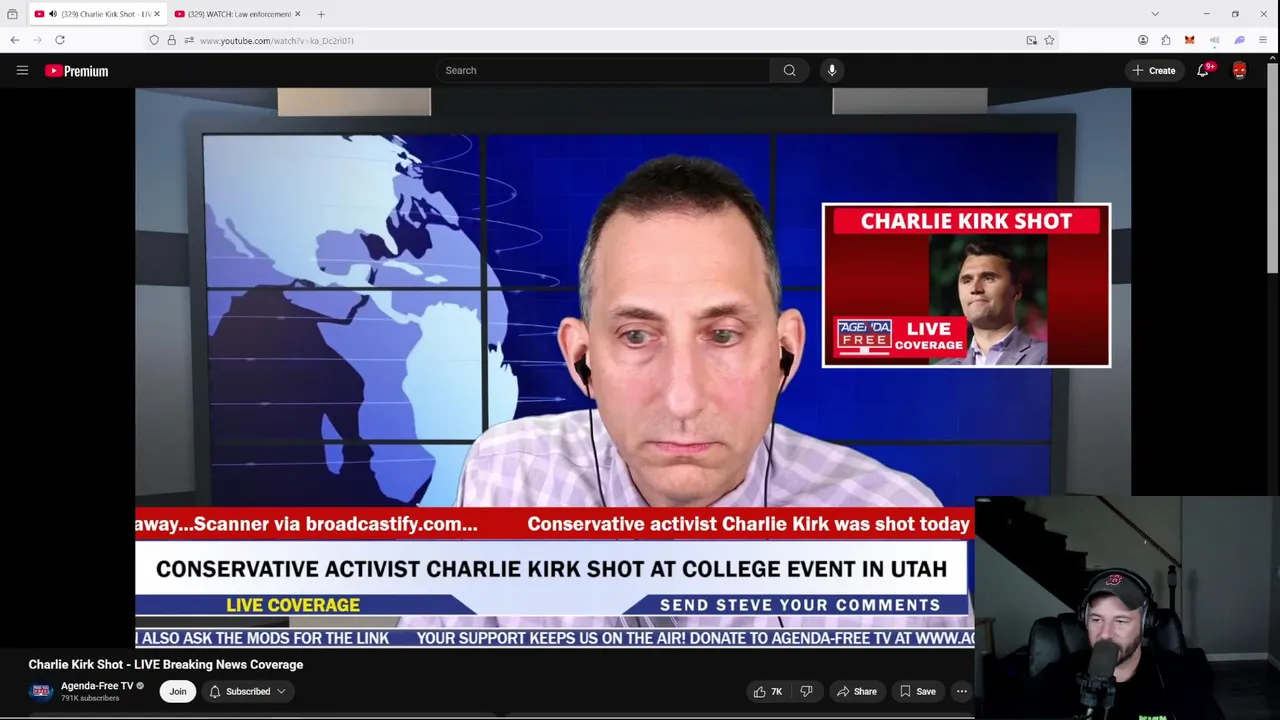Reload the current page
This screenshot has height=720, width=1280.
click(60, 40)
